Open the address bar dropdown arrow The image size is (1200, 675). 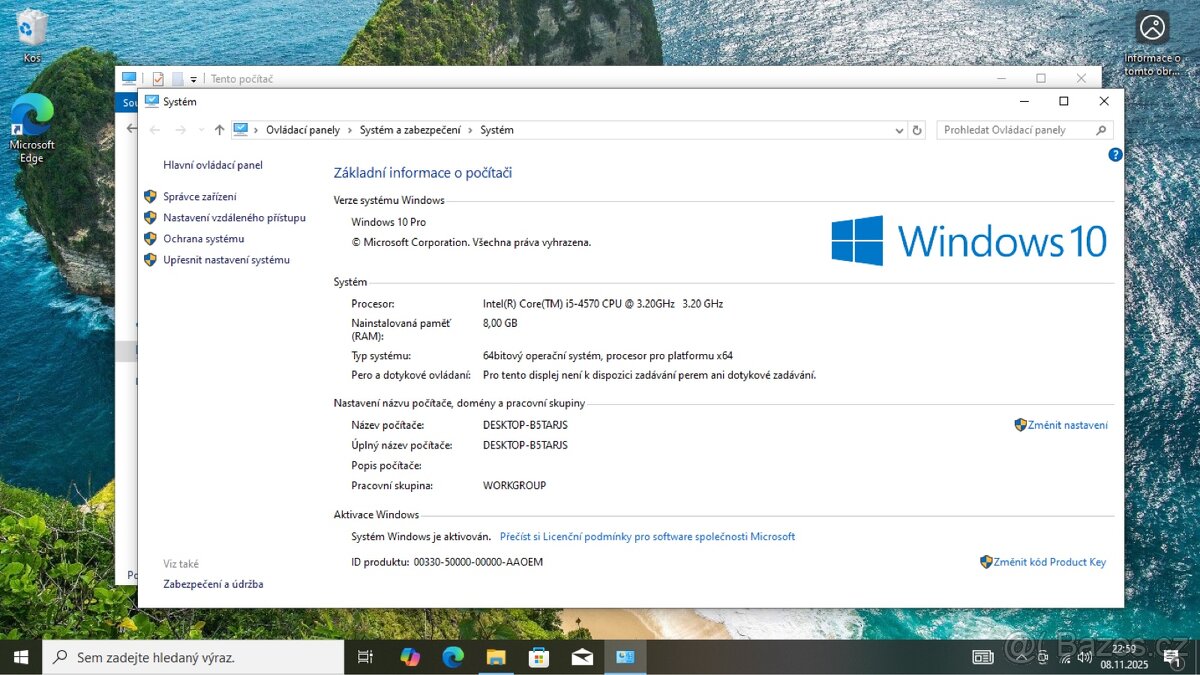(x=897, y=129)
